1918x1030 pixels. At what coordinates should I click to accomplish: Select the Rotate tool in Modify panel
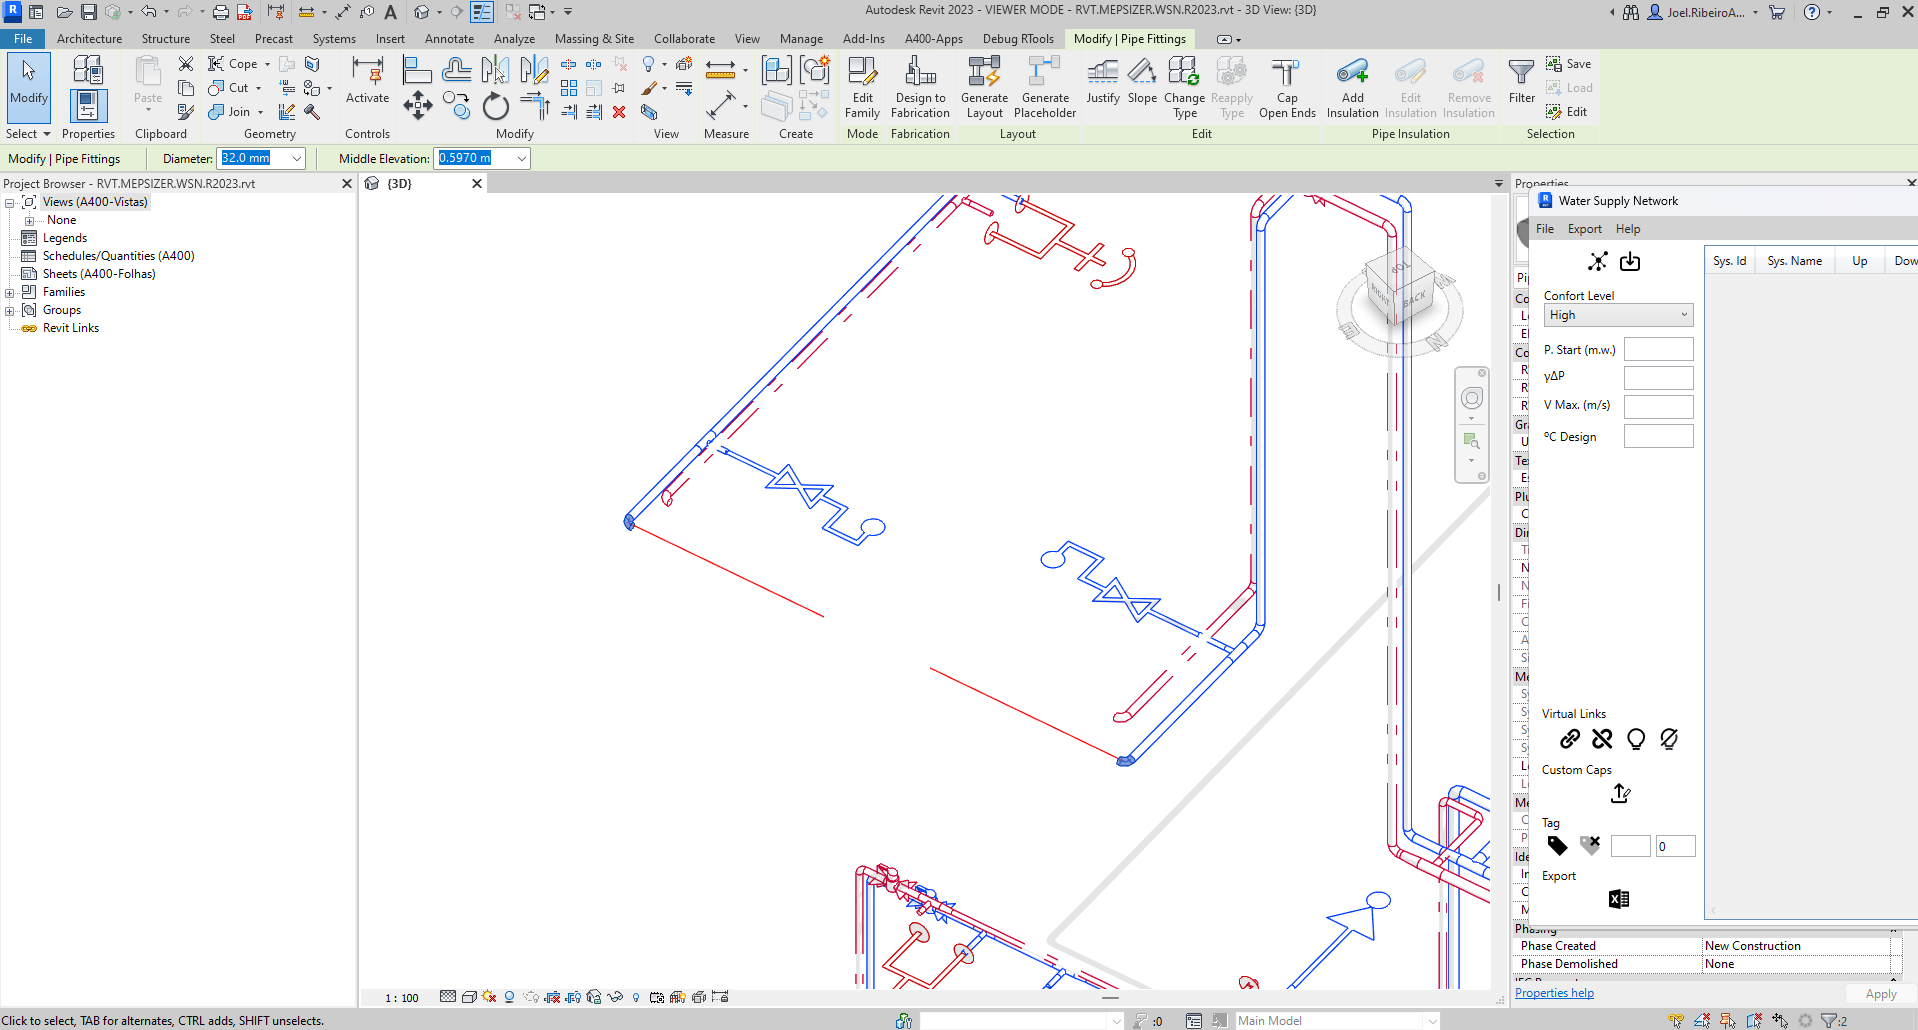pyautogui.click(x=496, y=105)
